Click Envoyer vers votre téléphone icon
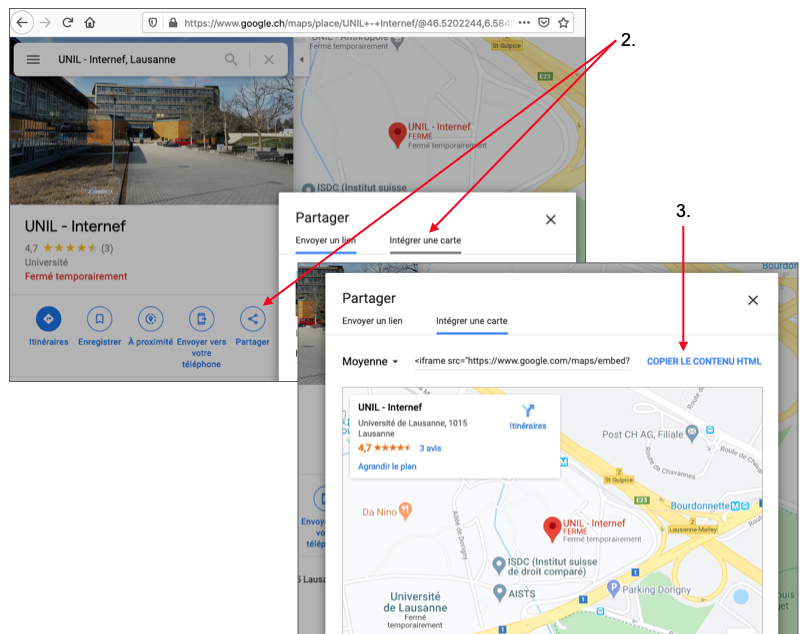This screenshot has height=634, width=809. (202, 319)
